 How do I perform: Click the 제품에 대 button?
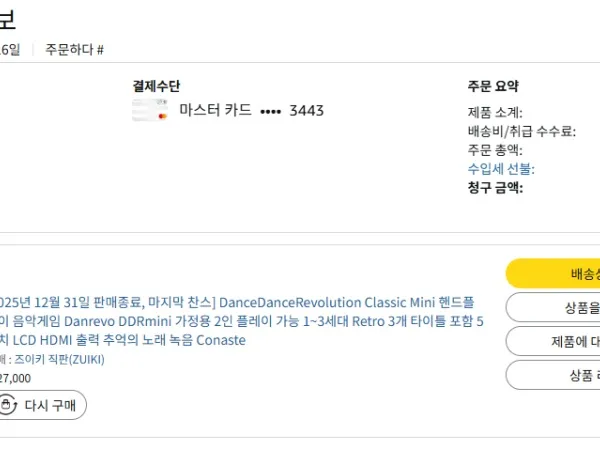click(x=553, y=341)
